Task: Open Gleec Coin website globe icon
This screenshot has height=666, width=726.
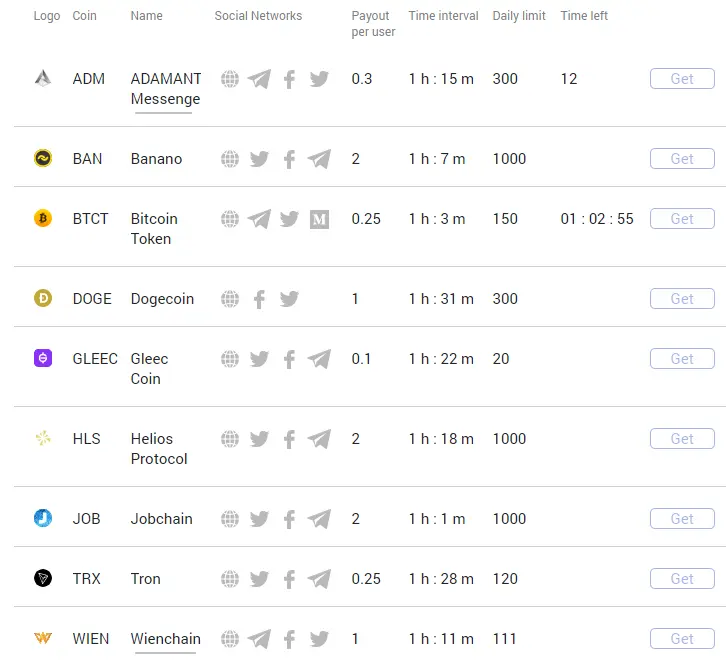Action: [x=230, y=359]
